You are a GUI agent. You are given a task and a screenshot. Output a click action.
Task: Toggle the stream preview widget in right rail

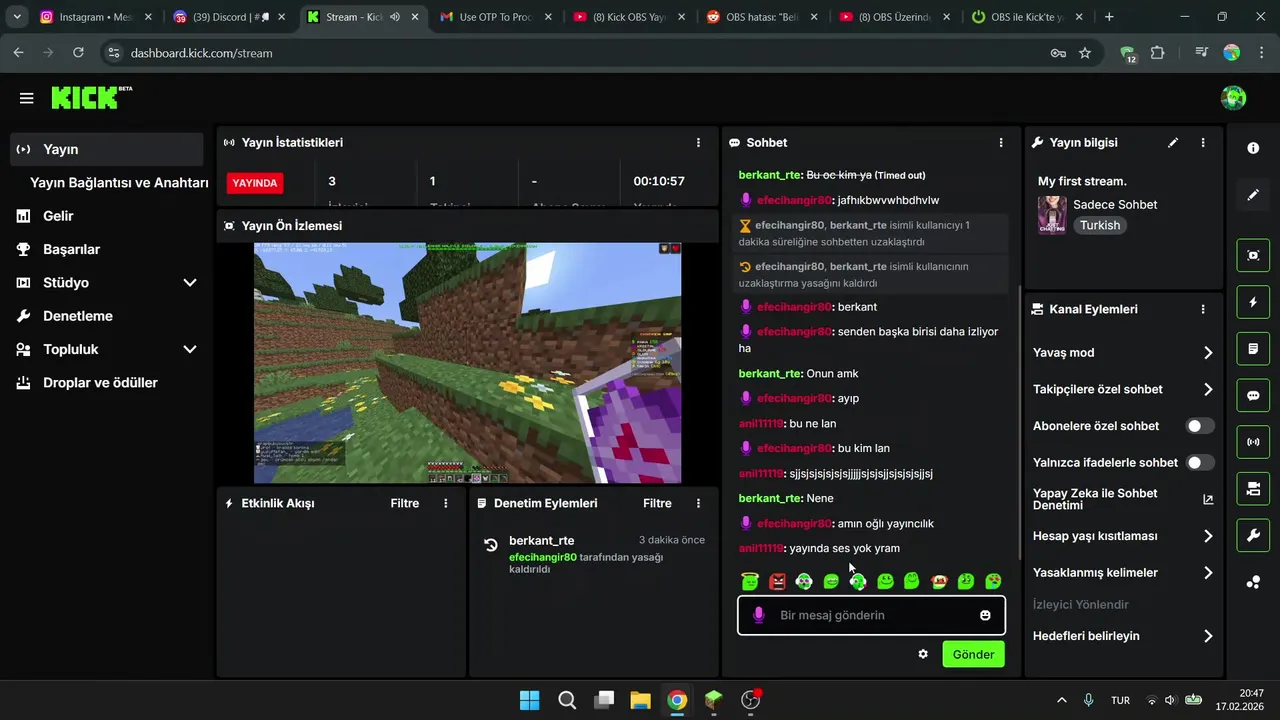pyautogui.click(x=1253, y=255)
